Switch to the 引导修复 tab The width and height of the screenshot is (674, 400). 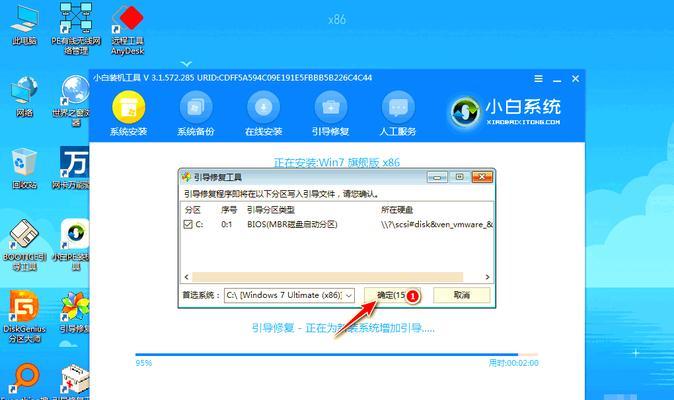click(x=331, y=113)
